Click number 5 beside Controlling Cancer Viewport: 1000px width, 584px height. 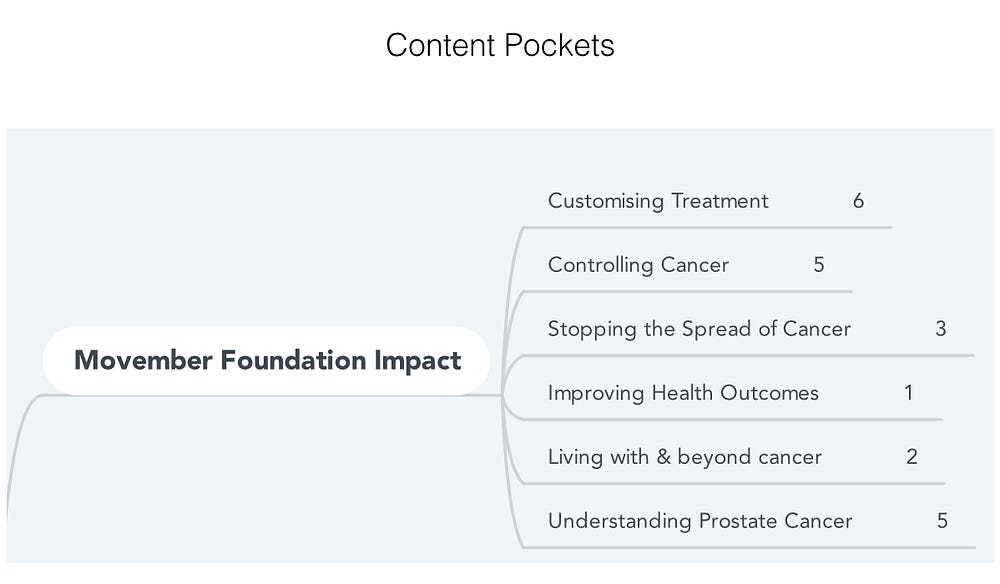[x=819, y=265]
